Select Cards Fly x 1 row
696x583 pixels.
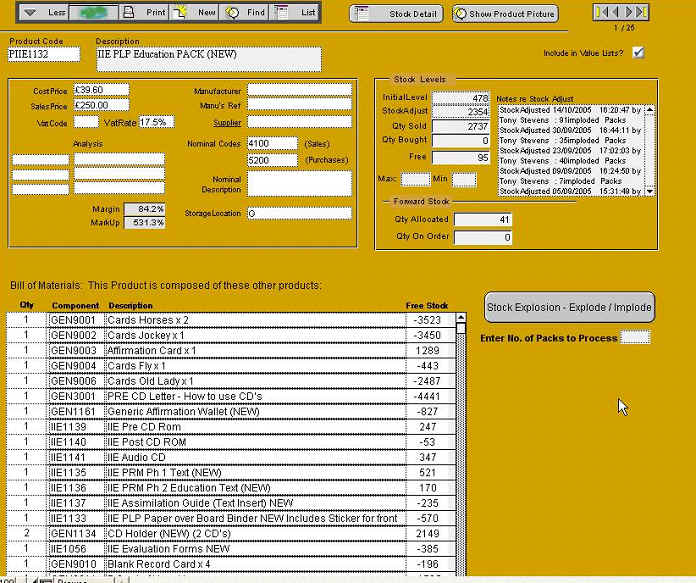(x=231, y=366)
